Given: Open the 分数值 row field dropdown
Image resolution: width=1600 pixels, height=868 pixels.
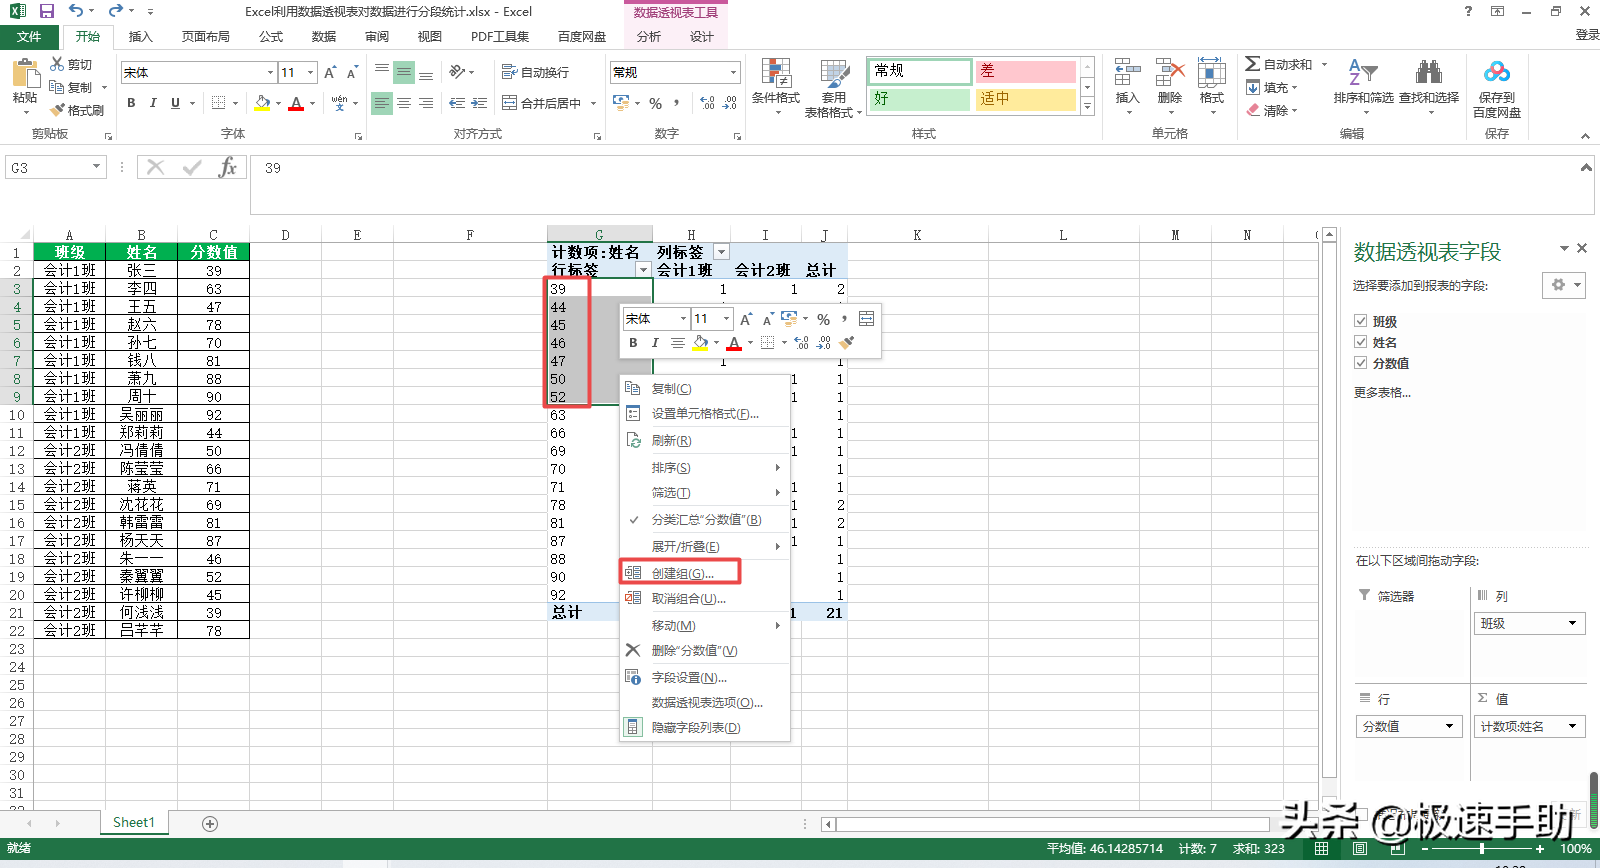Looking at the screenshot, I should tap(1449, 726).
